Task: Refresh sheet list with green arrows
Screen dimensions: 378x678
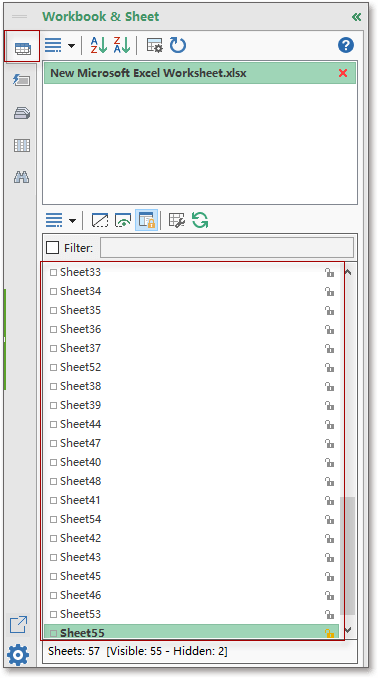Action: click(200, 220)
